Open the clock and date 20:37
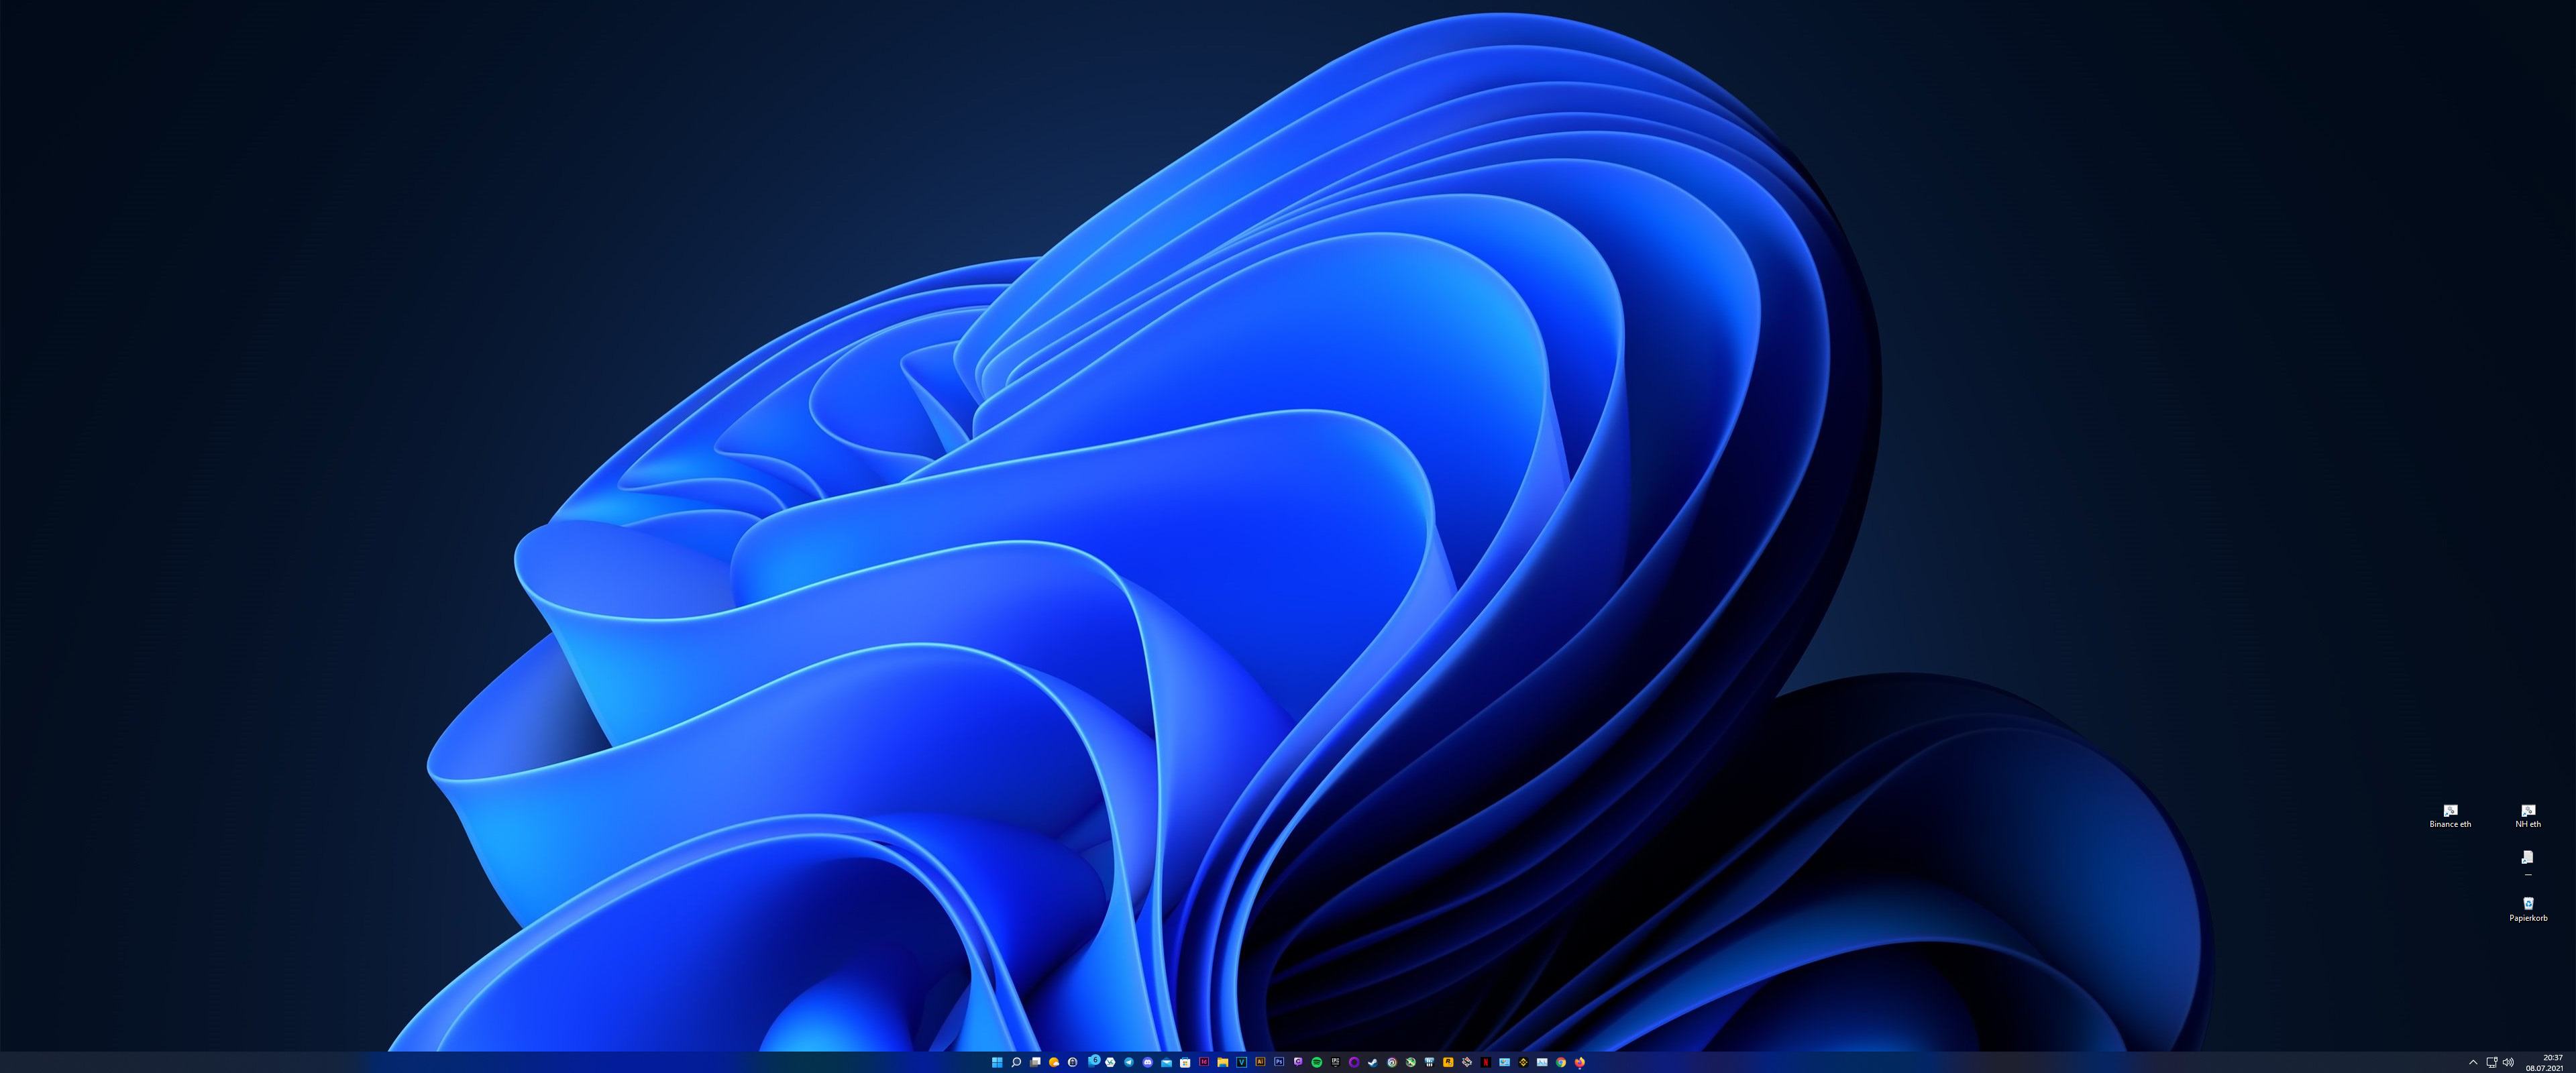Image resolution: width=2576 pixels, height=1073 pixels. click(x=2545, y=1062)
